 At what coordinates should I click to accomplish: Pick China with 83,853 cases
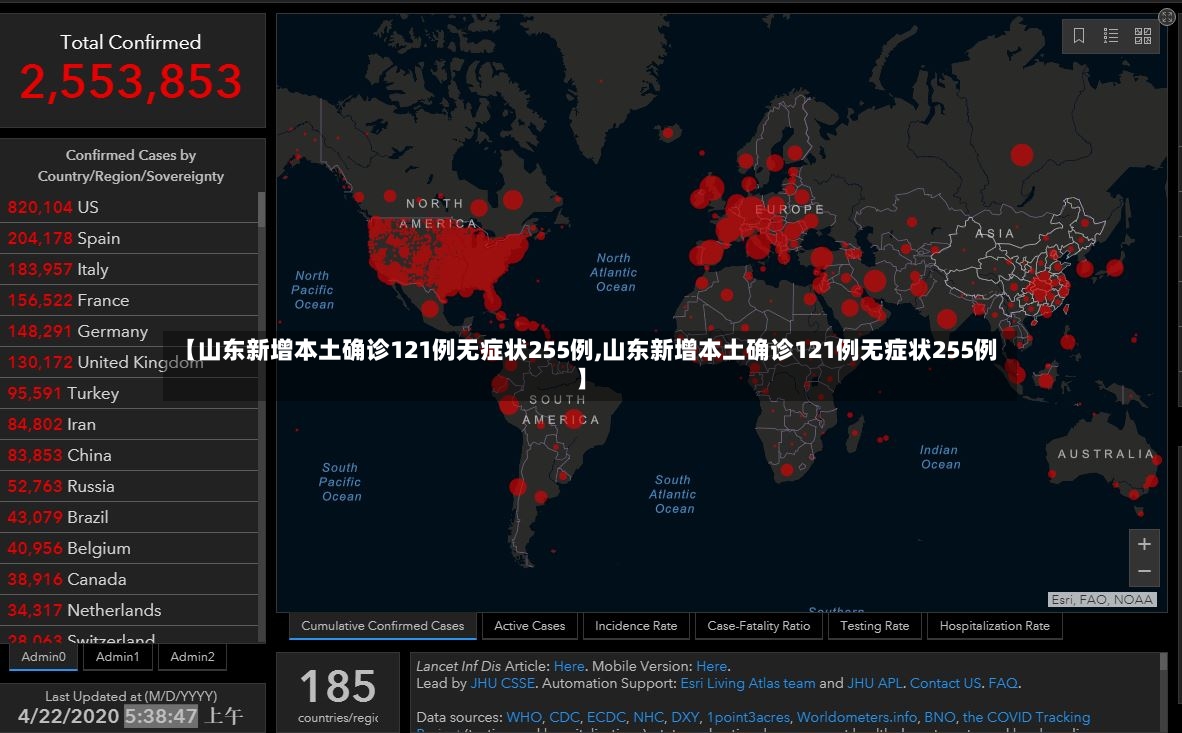pos(129,455)
